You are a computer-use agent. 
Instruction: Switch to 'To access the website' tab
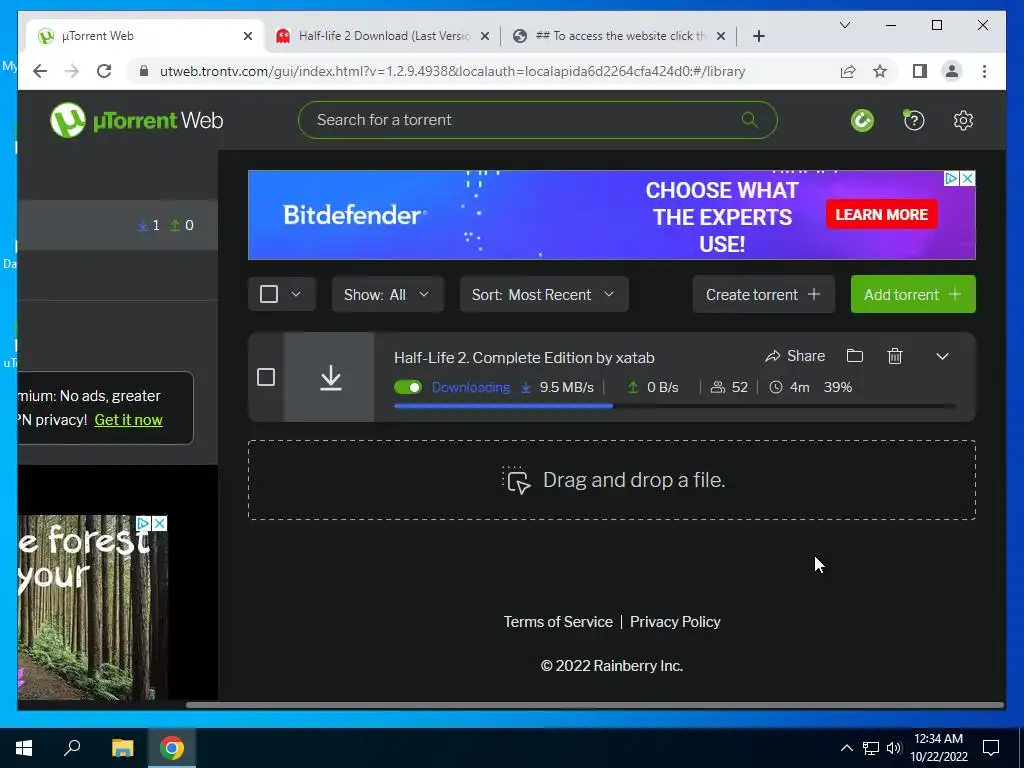pos(620,36)
